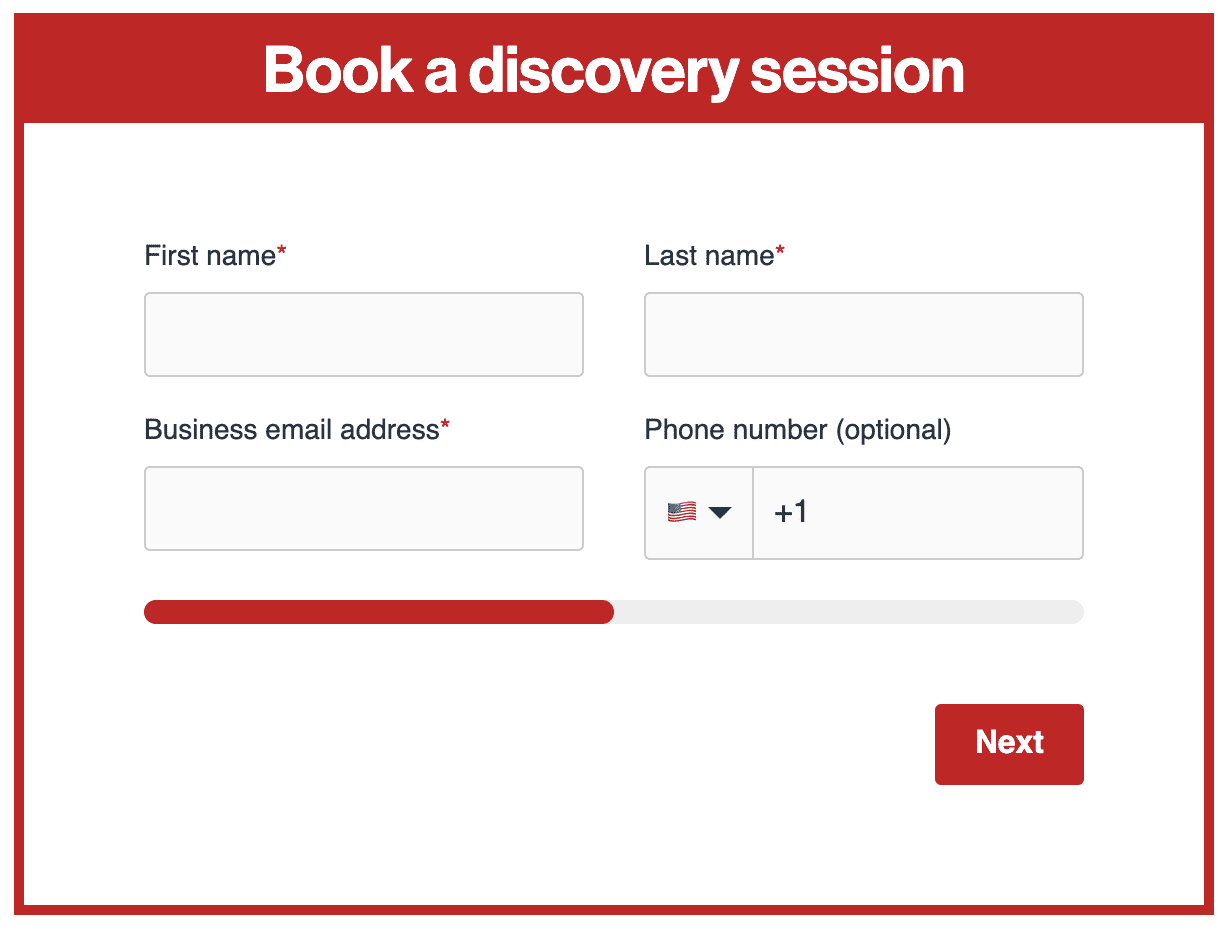The height and width of the screenshot is (926, 1226).
Task: Click the "First name" label text
Action: [210, 256]
